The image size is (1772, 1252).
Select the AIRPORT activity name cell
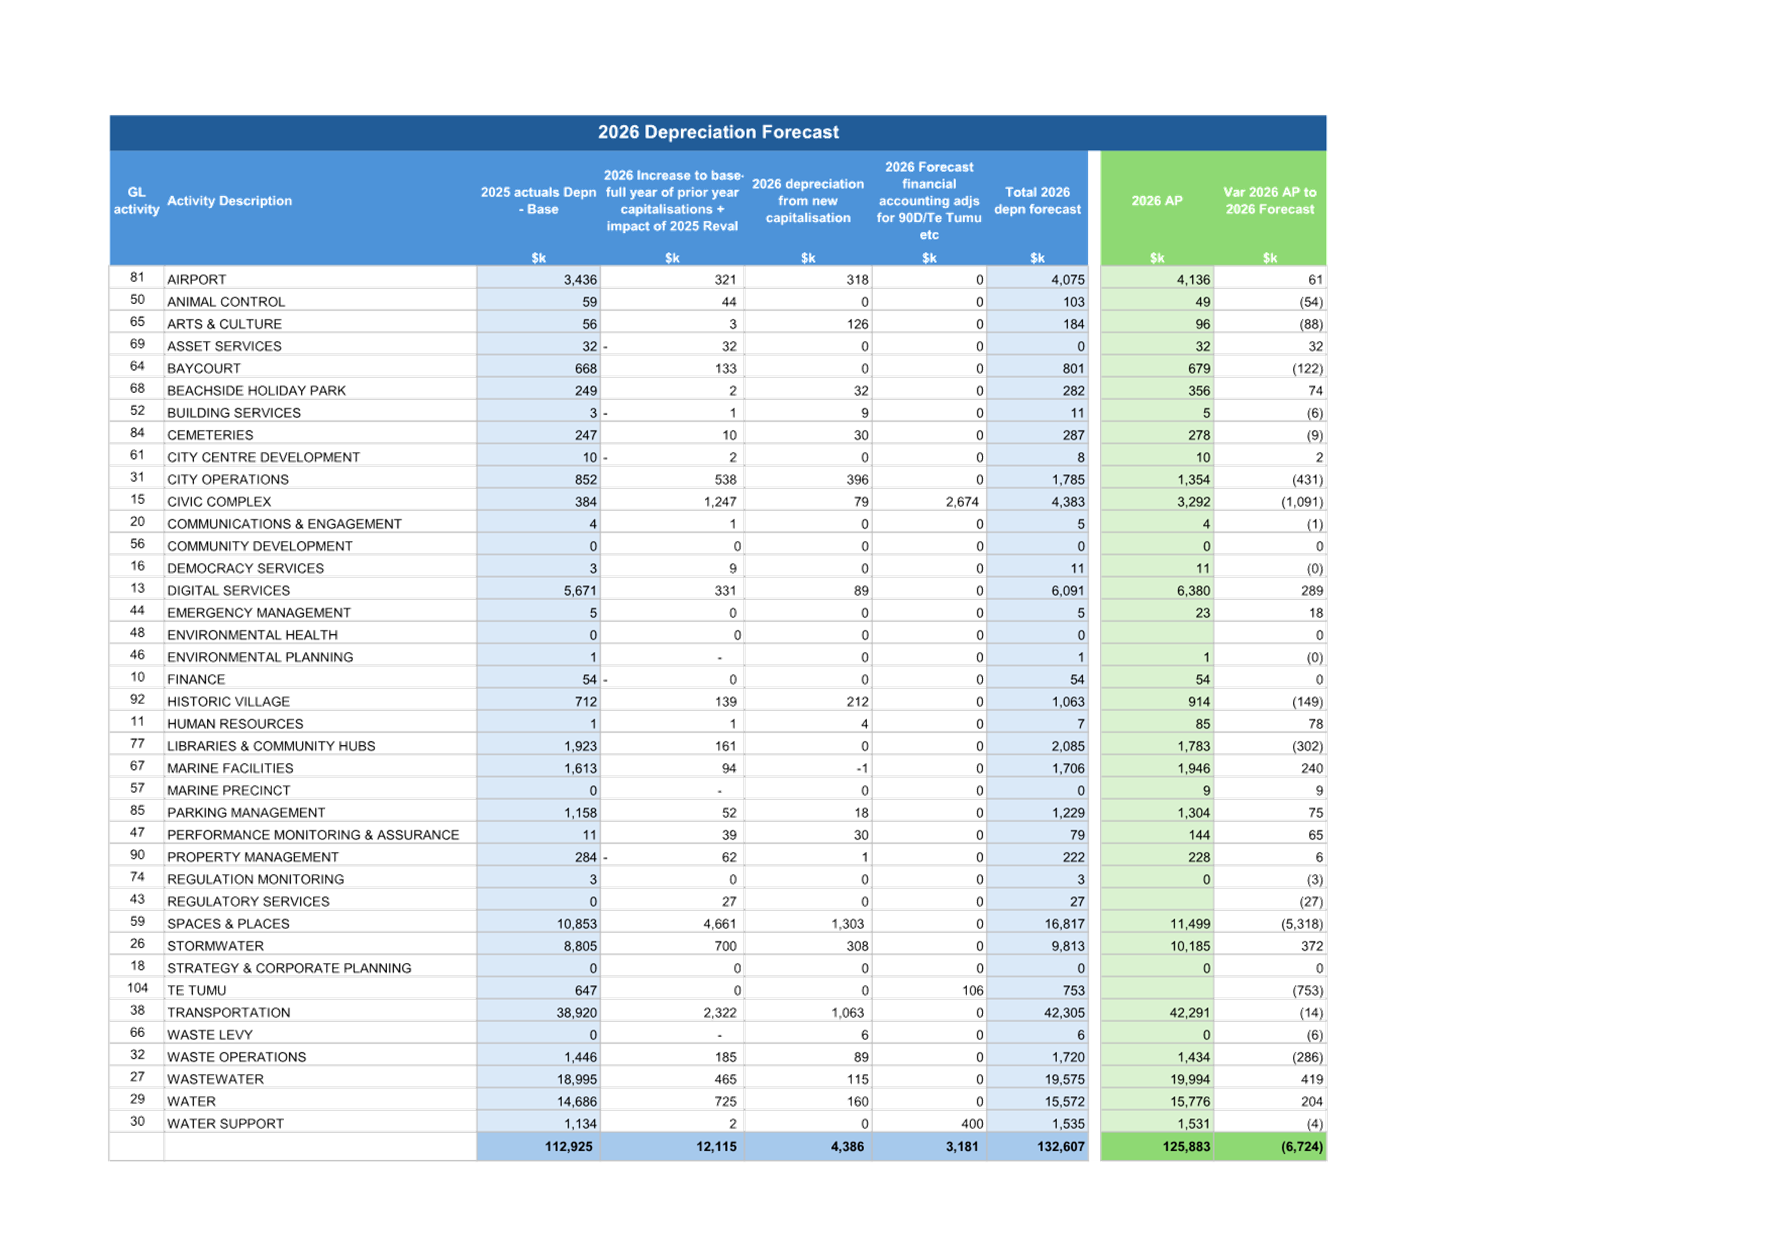pyautogui.click(x=197, y=279)
